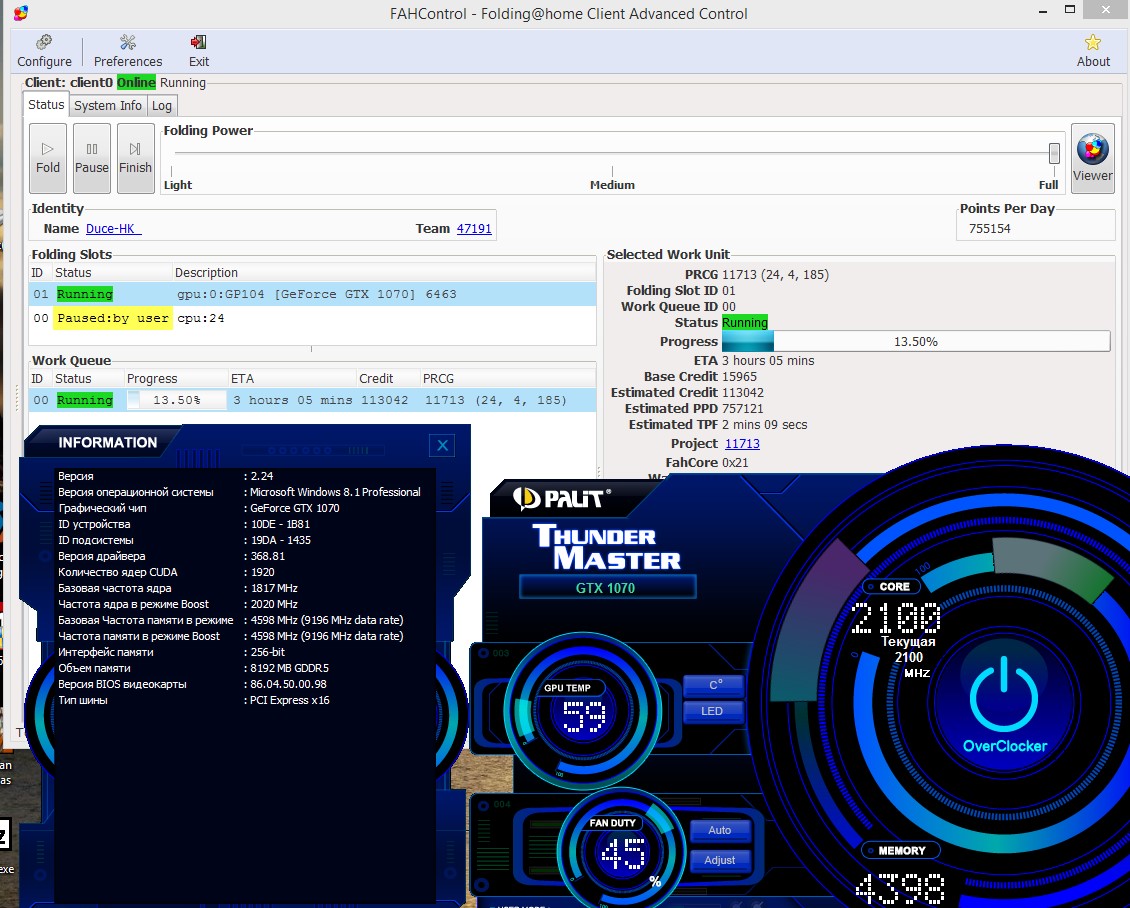This screenshot has height=908, width=1130.
Task: Click the Points Per Day value 755154
Action: [989, 228]
